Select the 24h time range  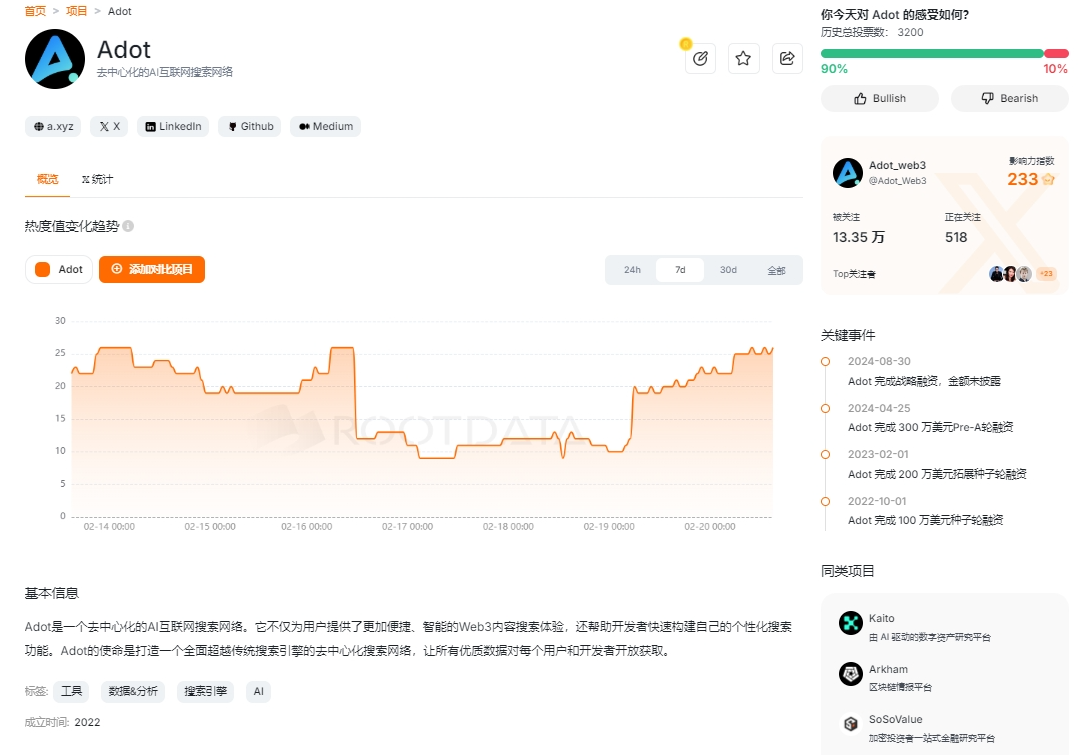[x=632, y=270]
